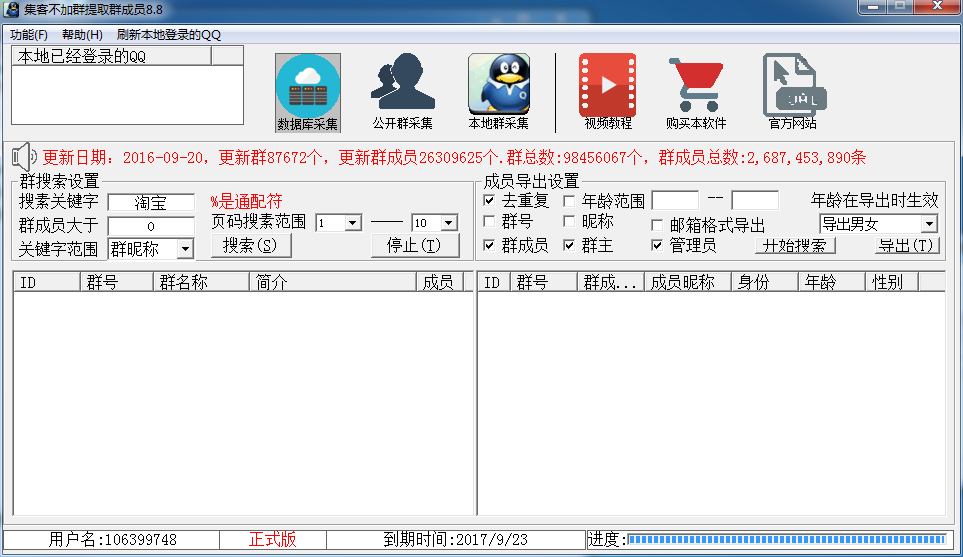The height and width of the screenshot is (557, 963).
Task: Click the app icon in title bar
Action: tap(12, 10)
